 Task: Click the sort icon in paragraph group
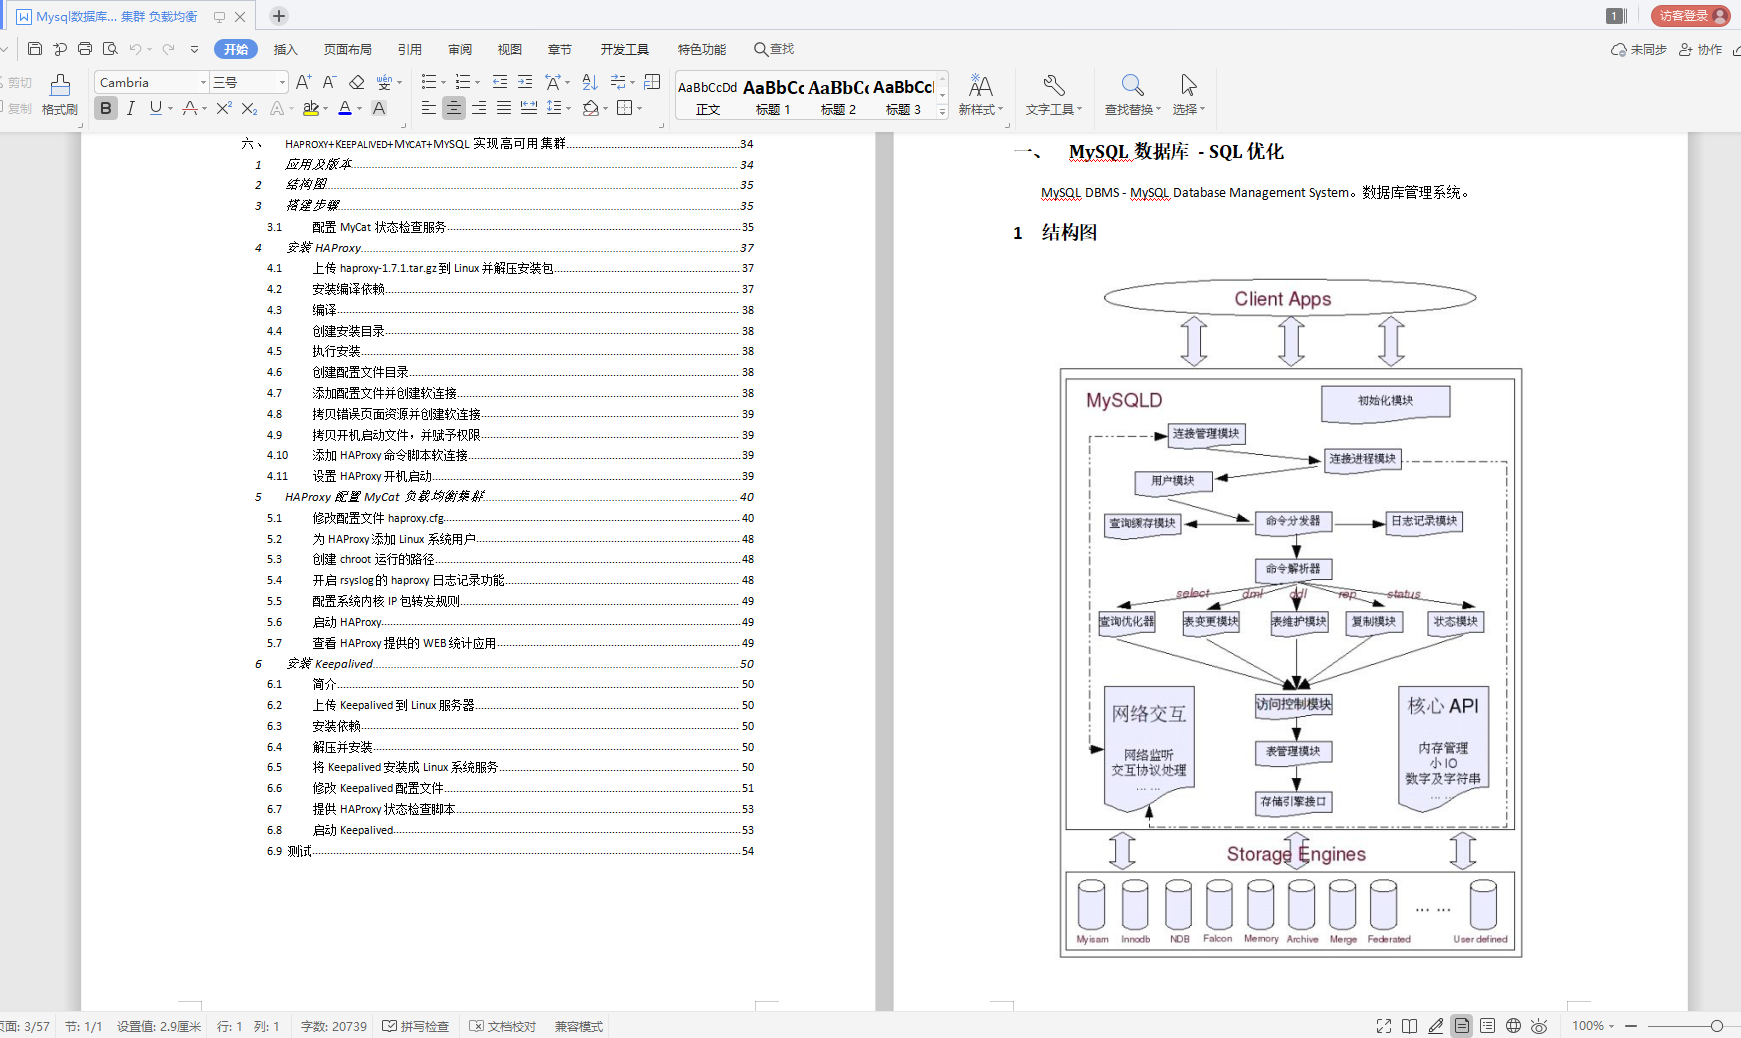tap(590, 82)
